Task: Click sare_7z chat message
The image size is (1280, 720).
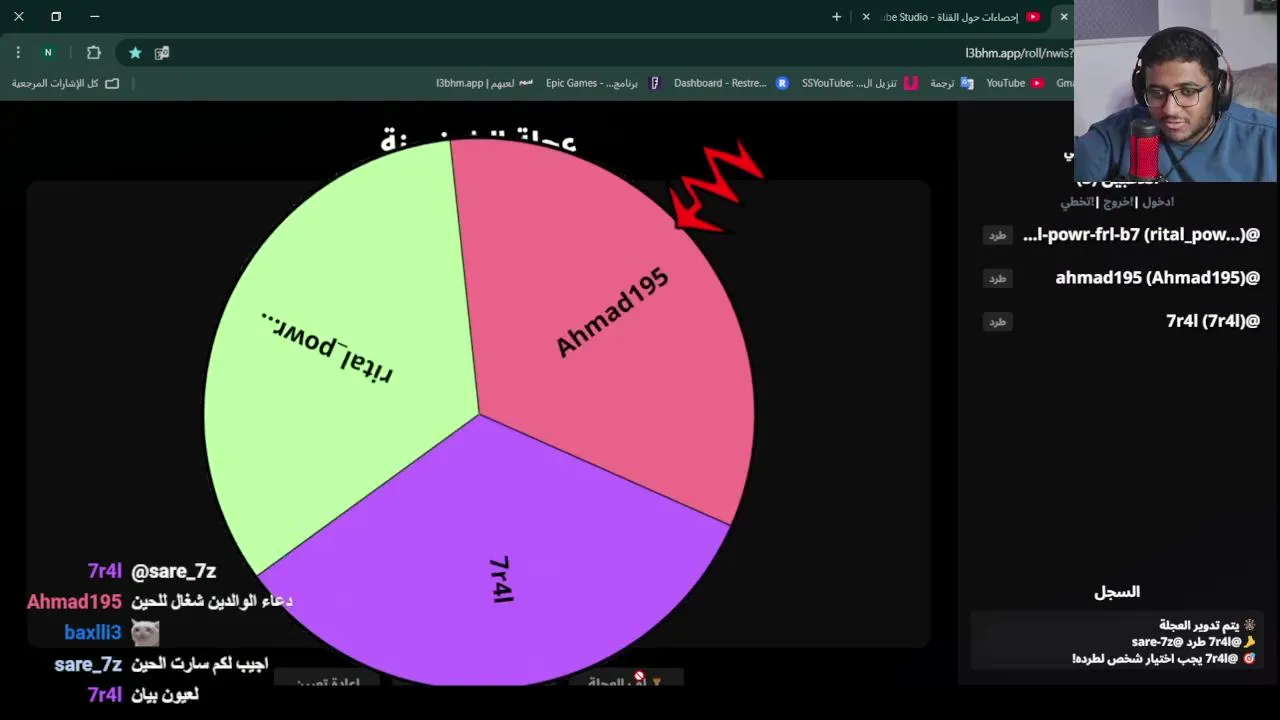Action: pos(161,664)
